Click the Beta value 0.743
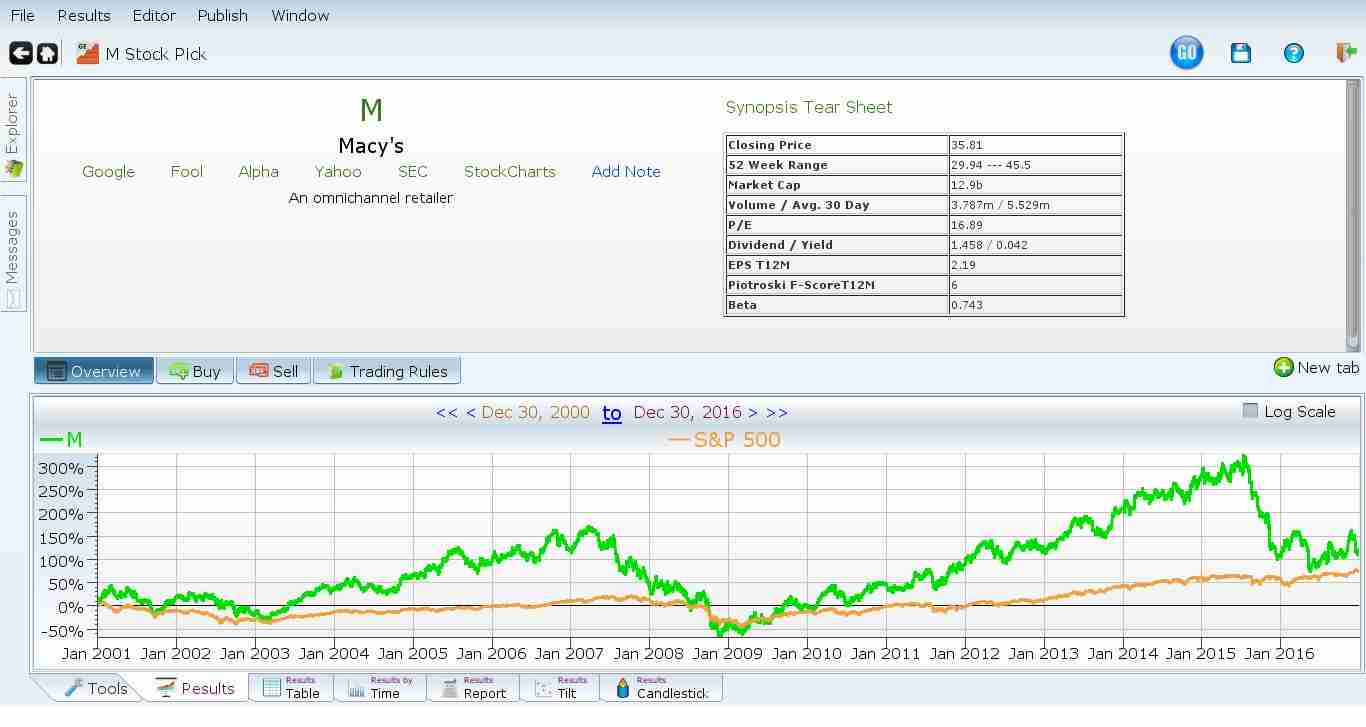Viewport: 1366px width, 727px height. click(1035, 305)
